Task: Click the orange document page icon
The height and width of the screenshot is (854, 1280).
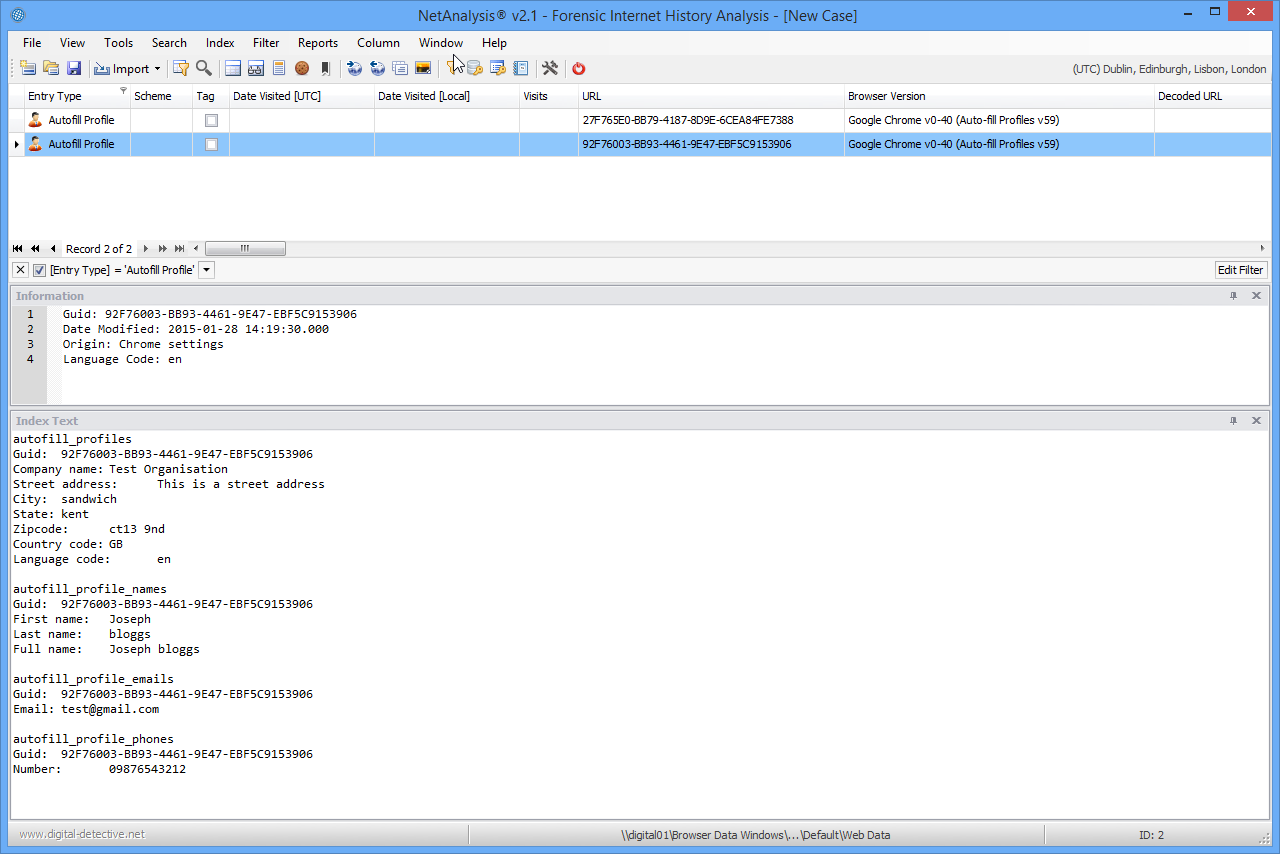Action: click(x=279, y=68)
